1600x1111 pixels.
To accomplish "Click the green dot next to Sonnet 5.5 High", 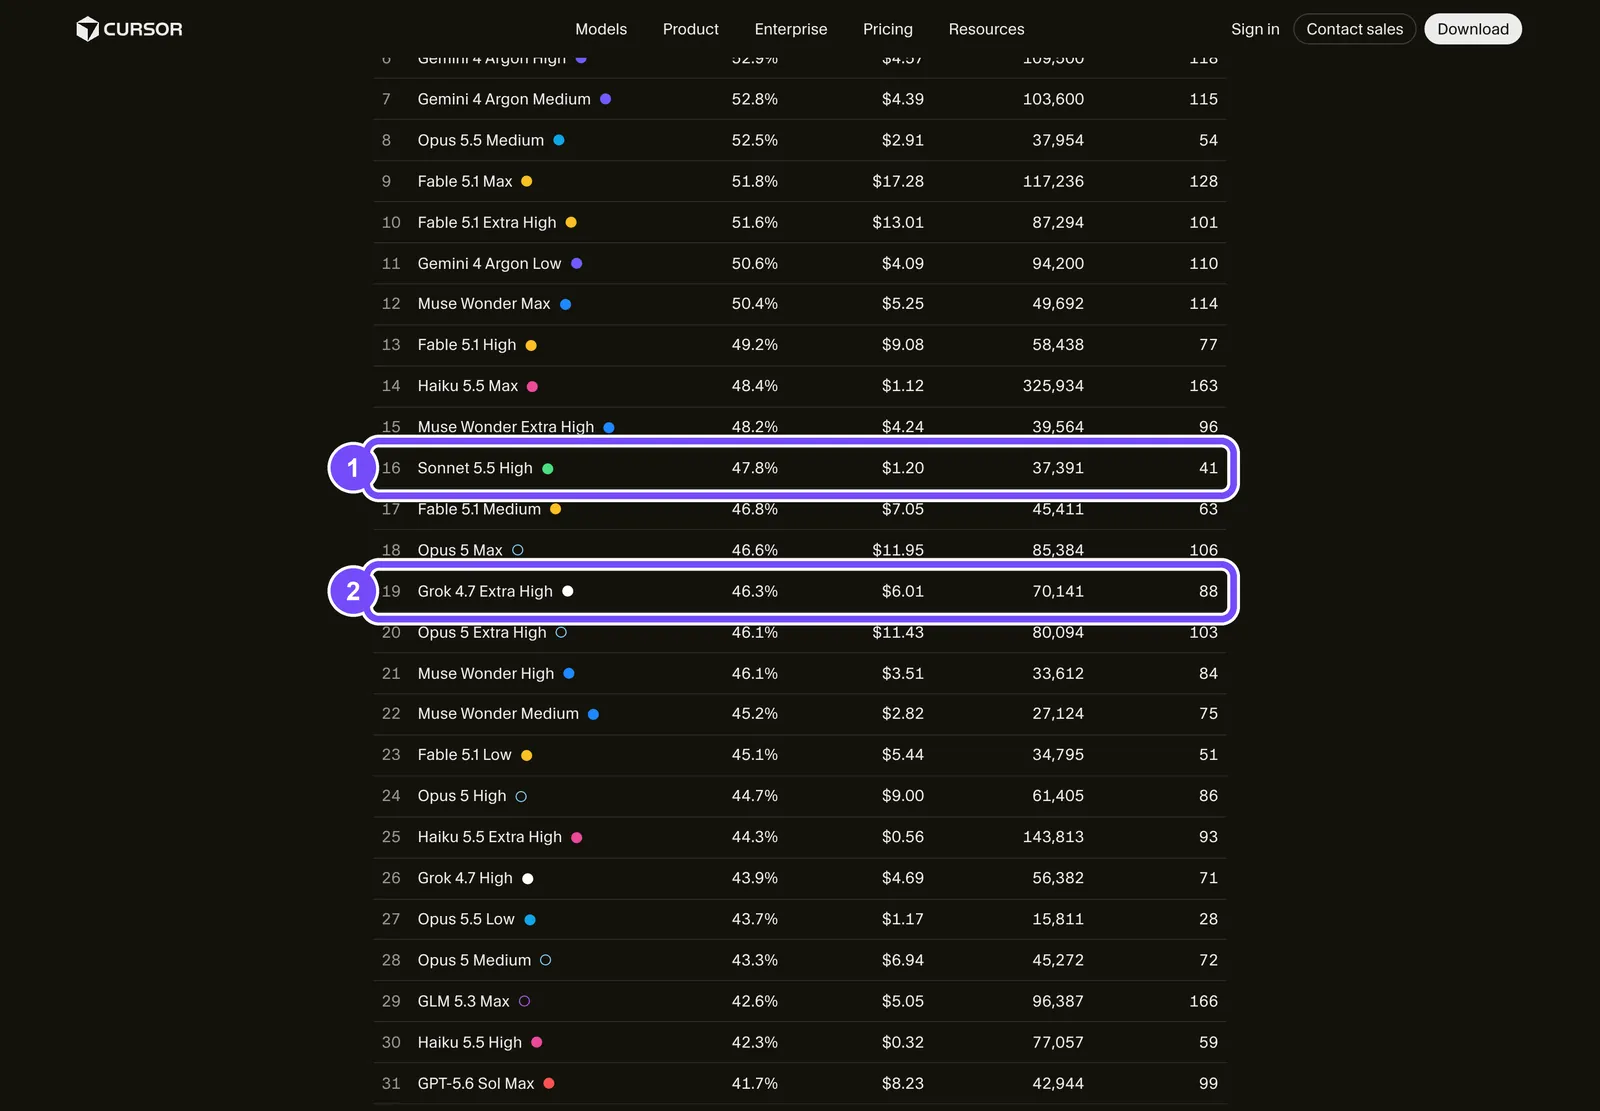I will point(548,468).
